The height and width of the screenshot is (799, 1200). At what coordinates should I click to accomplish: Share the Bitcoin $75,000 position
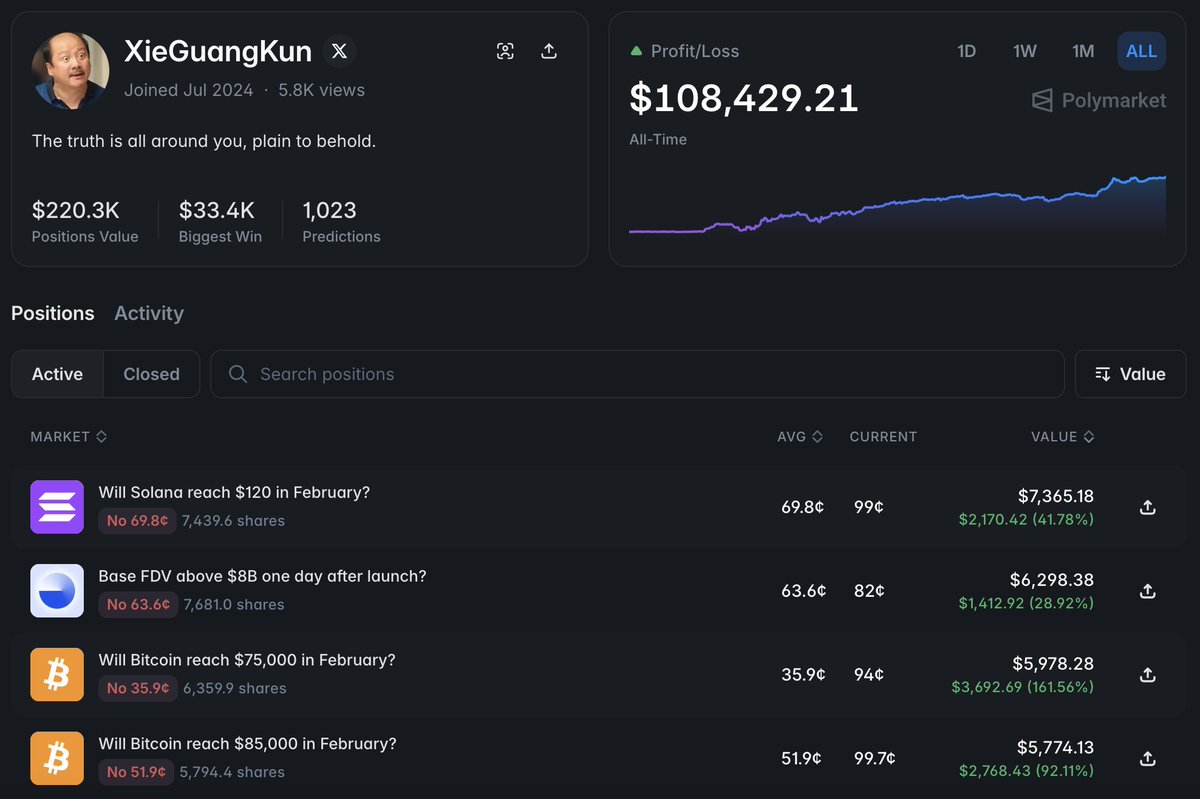[1148, 675]
